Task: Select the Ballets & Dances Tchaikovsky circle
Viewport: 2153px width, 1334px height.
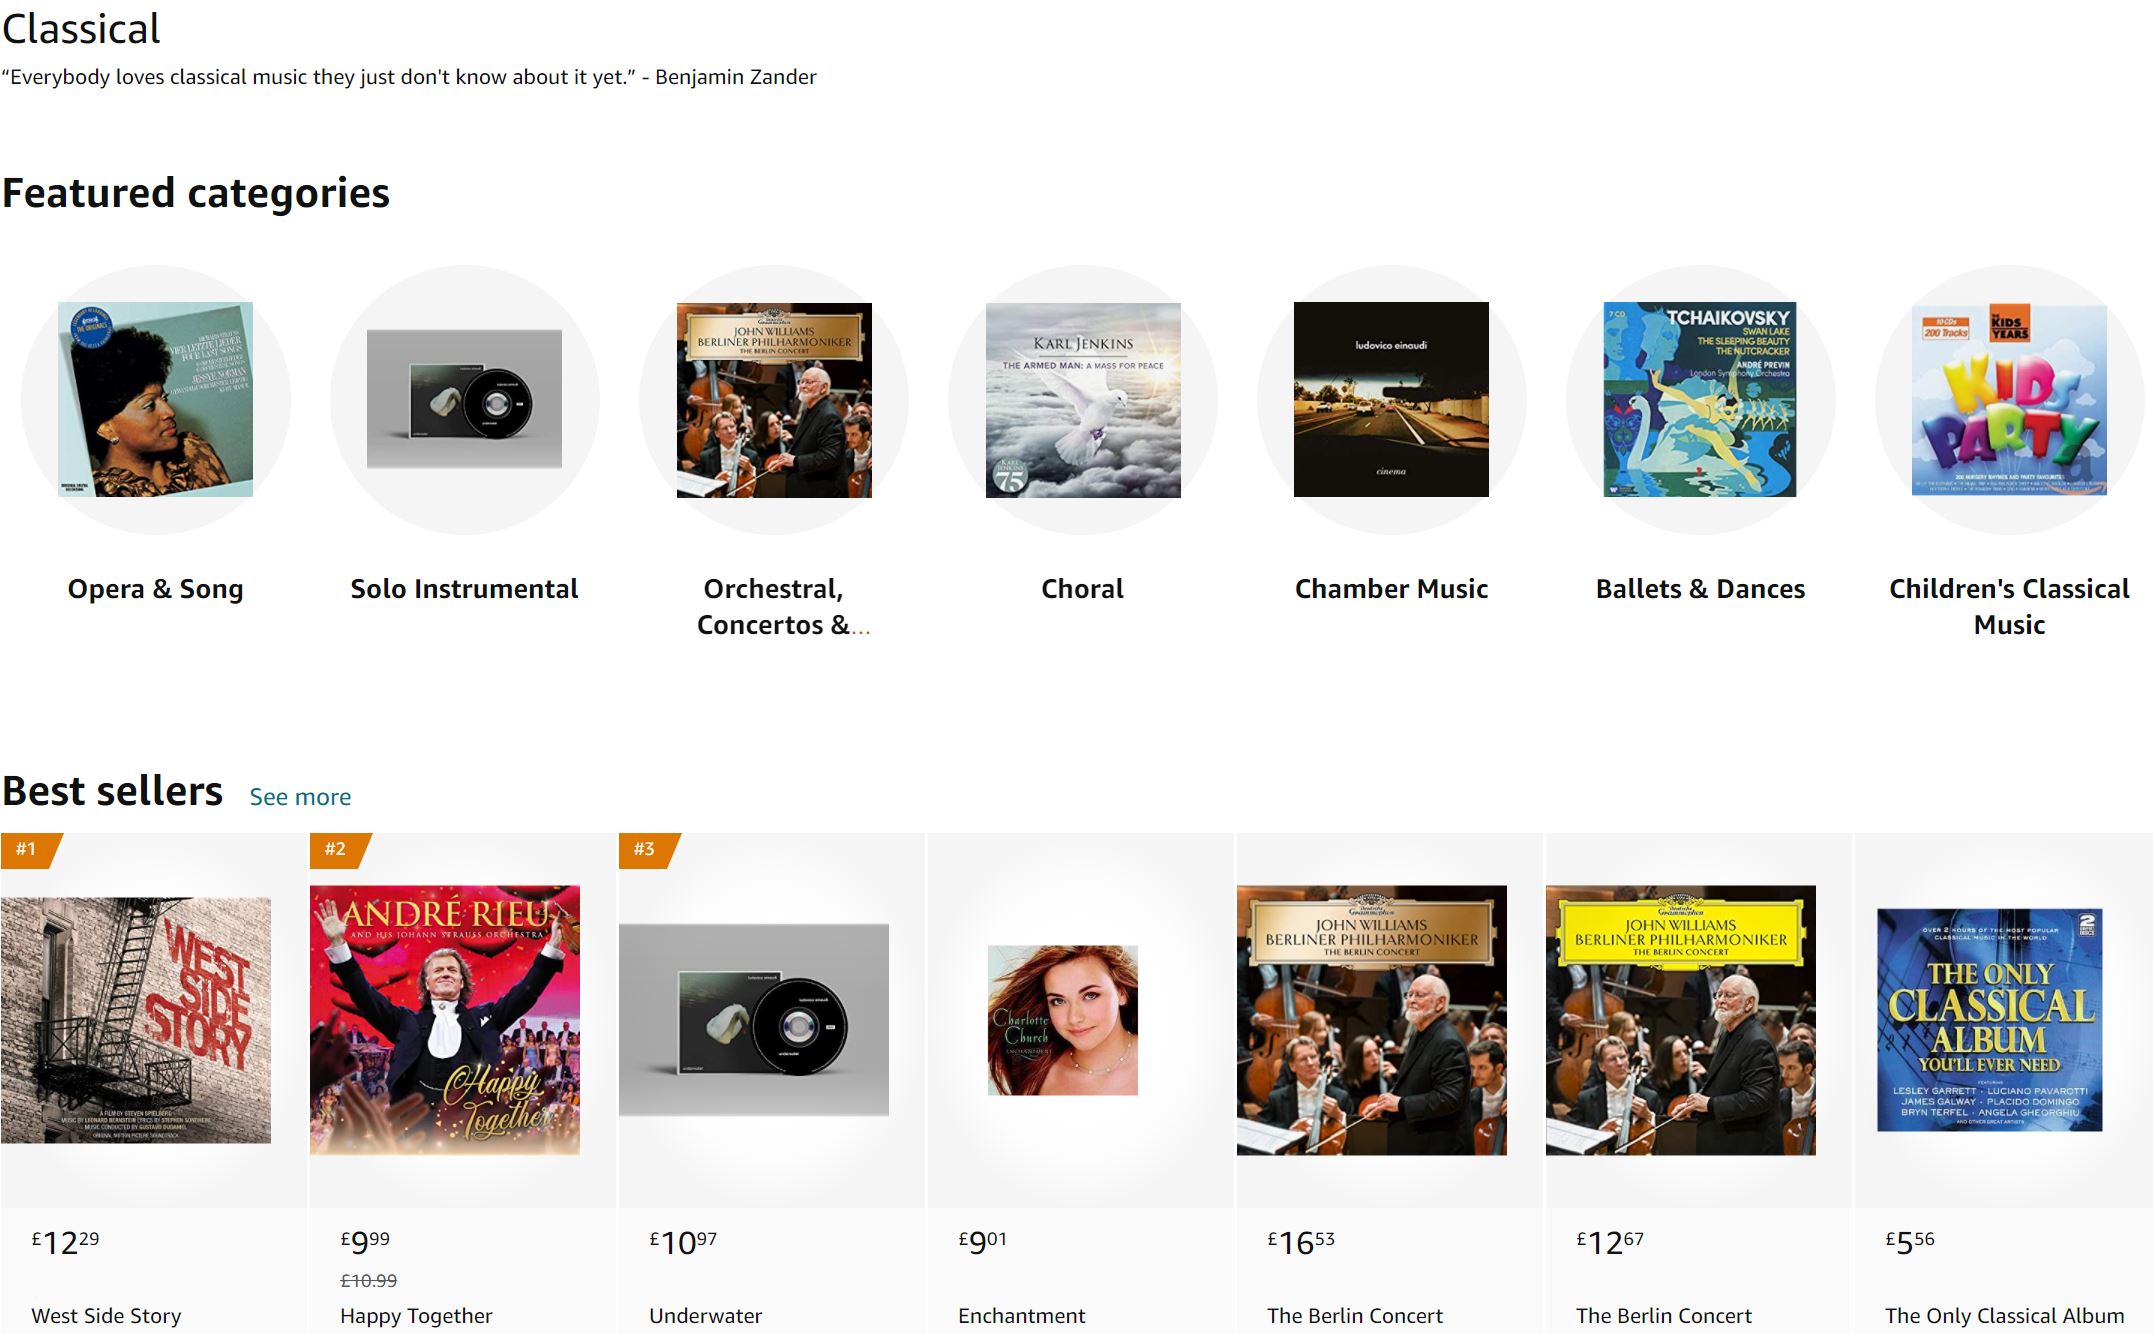Action: 1700,399
